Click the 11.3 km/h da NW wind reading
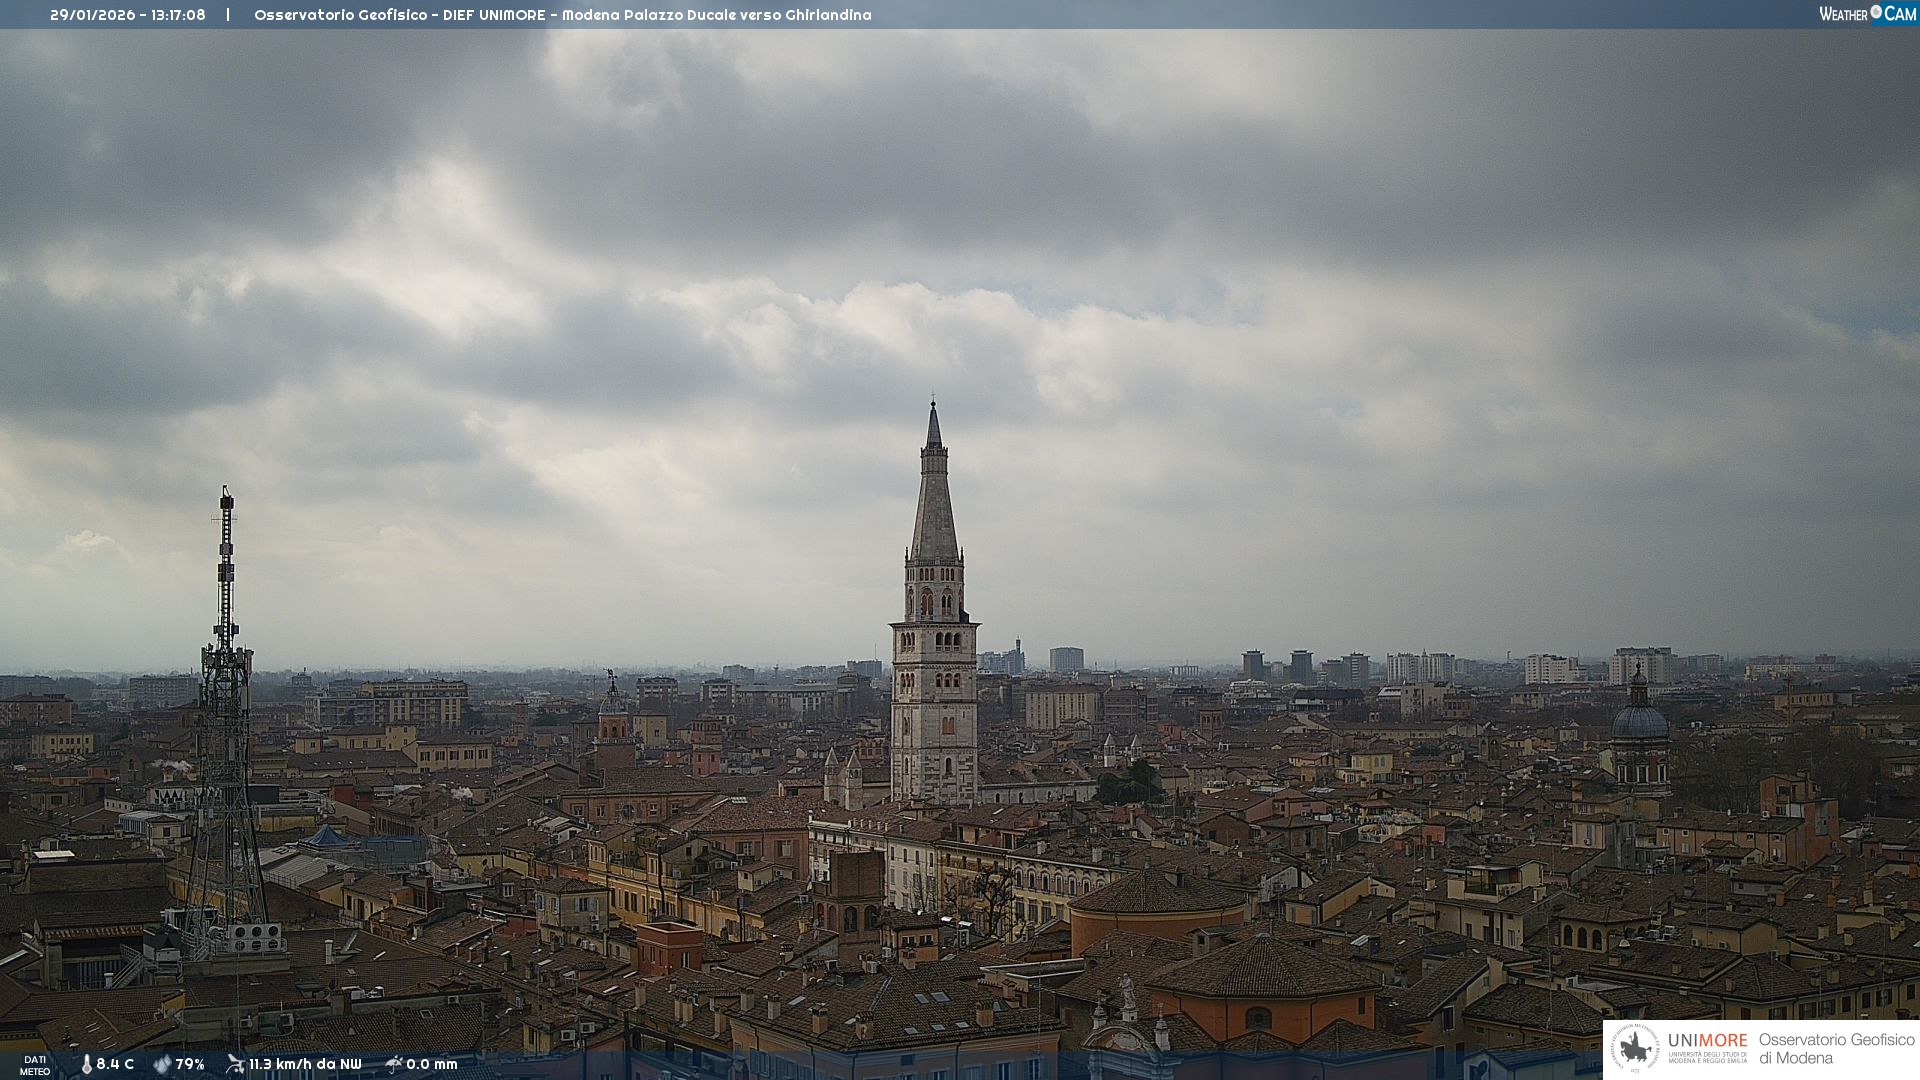Screen dimensions: 1920x1080 tap(305, 1064)
